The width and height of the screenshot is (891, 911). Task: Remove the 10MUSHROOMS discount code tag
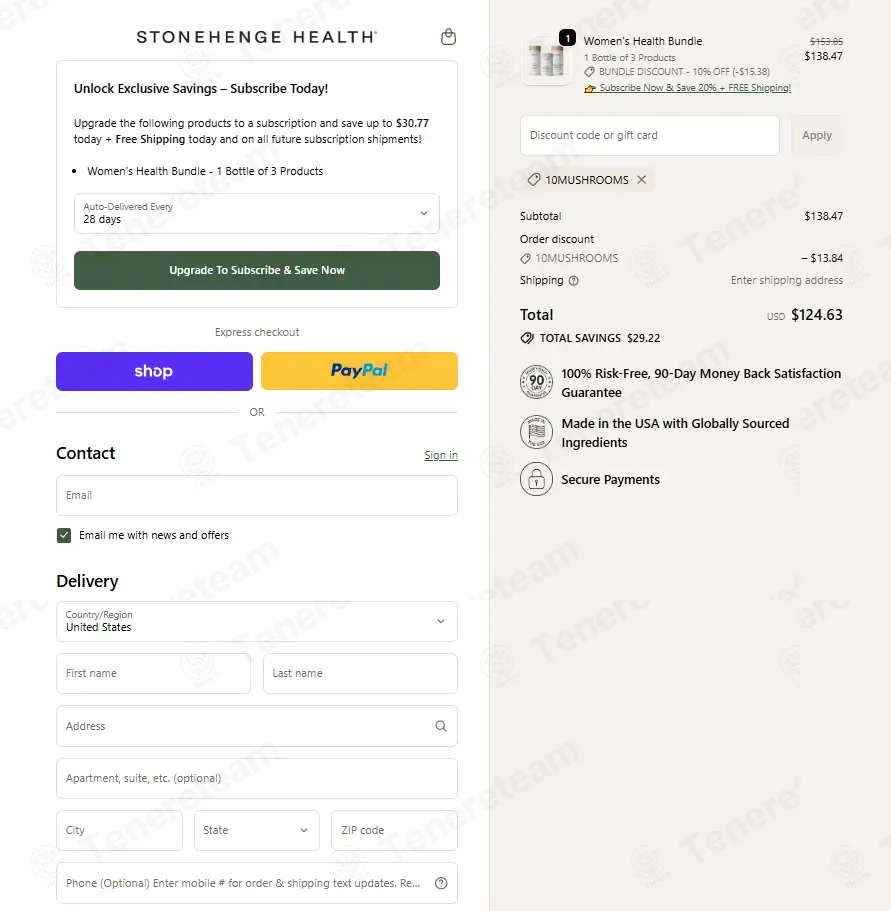641,180
